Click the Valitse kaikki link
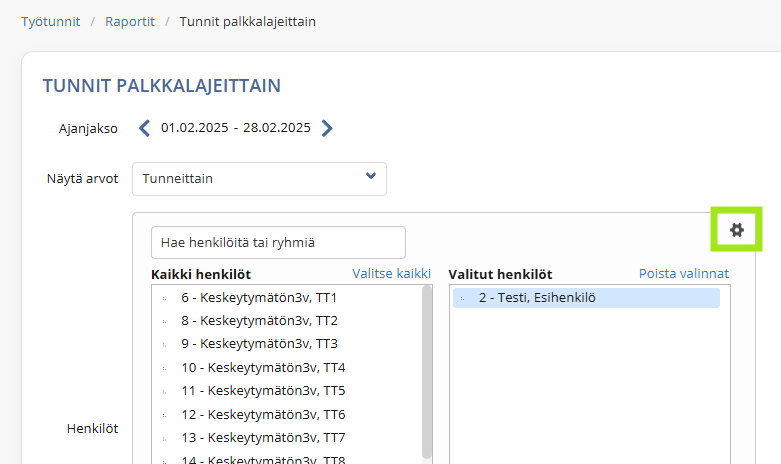The height and width of the screenshot is (464, 781). (391, 273)
